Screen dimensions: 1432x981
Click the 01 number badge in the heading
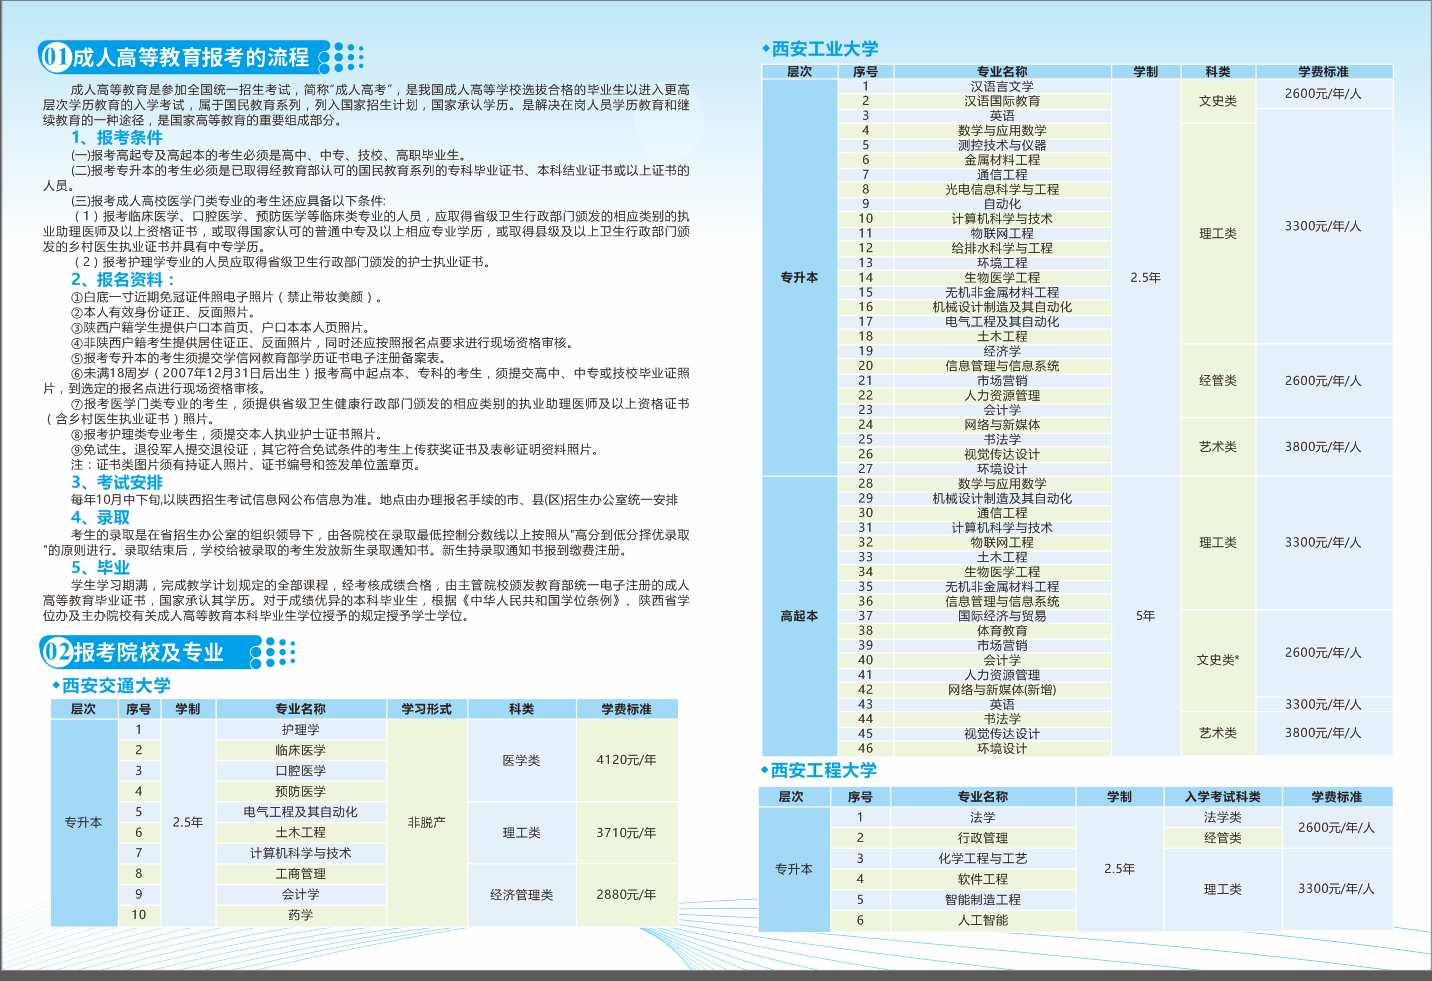(x=56, y=57)
